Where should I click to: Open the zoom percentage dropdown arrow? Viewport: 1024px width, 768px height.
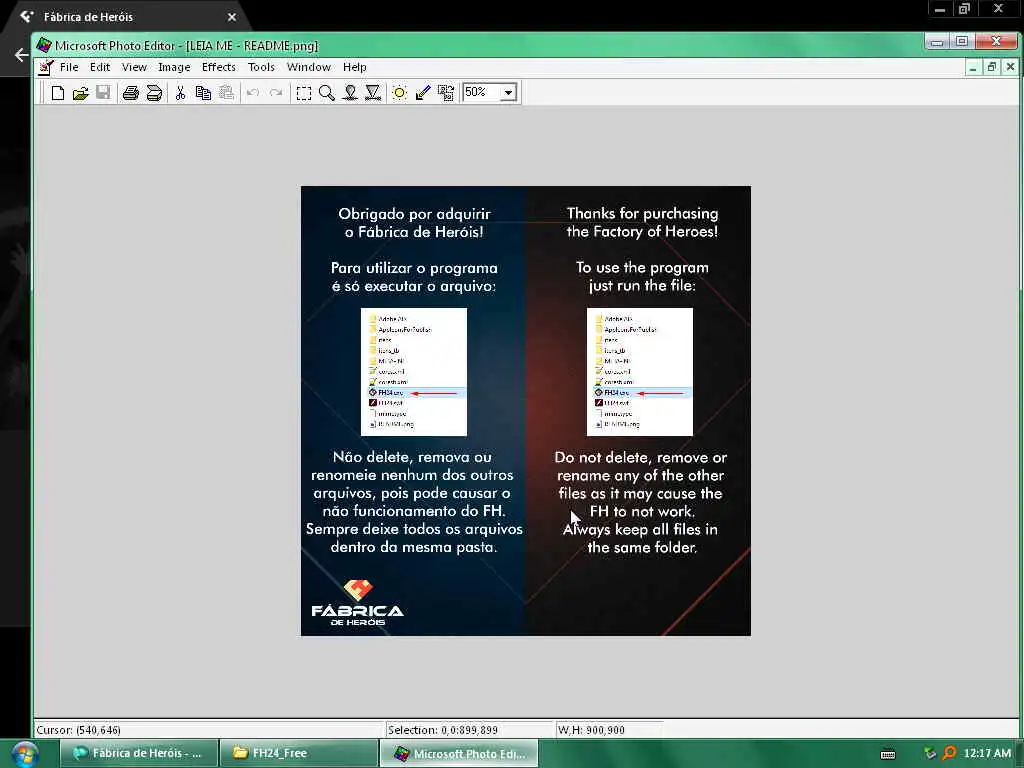(x=509, y=93)
